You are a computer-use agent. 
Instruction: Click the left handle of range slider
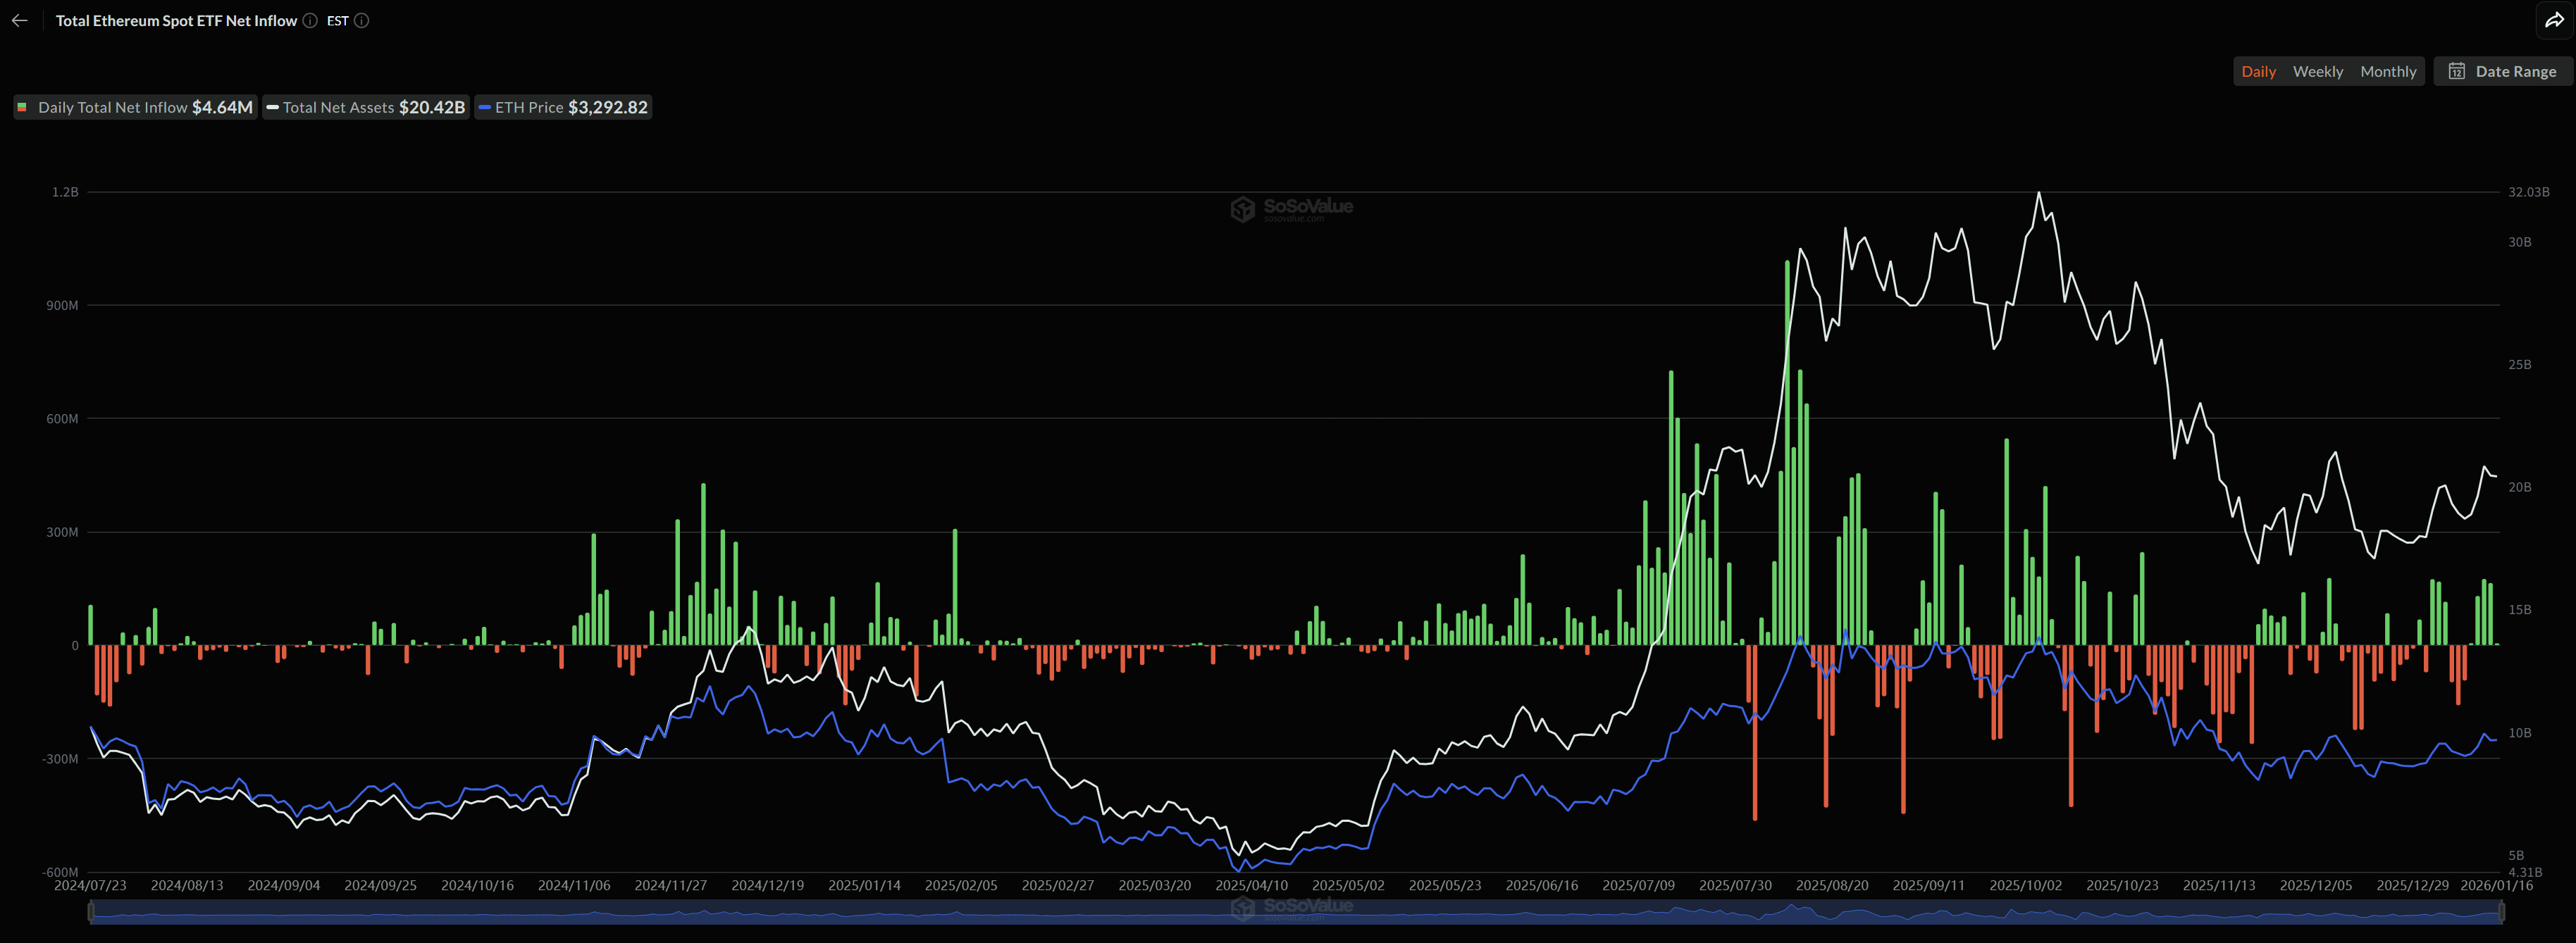click(91, 911)
